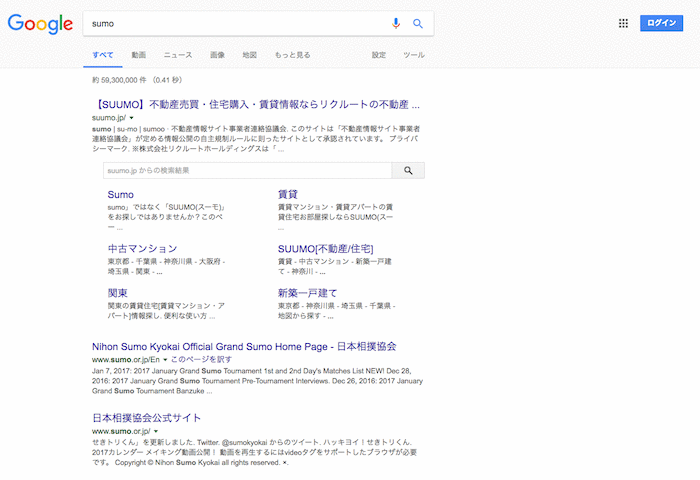Click the voice search microphone icon

396,23
